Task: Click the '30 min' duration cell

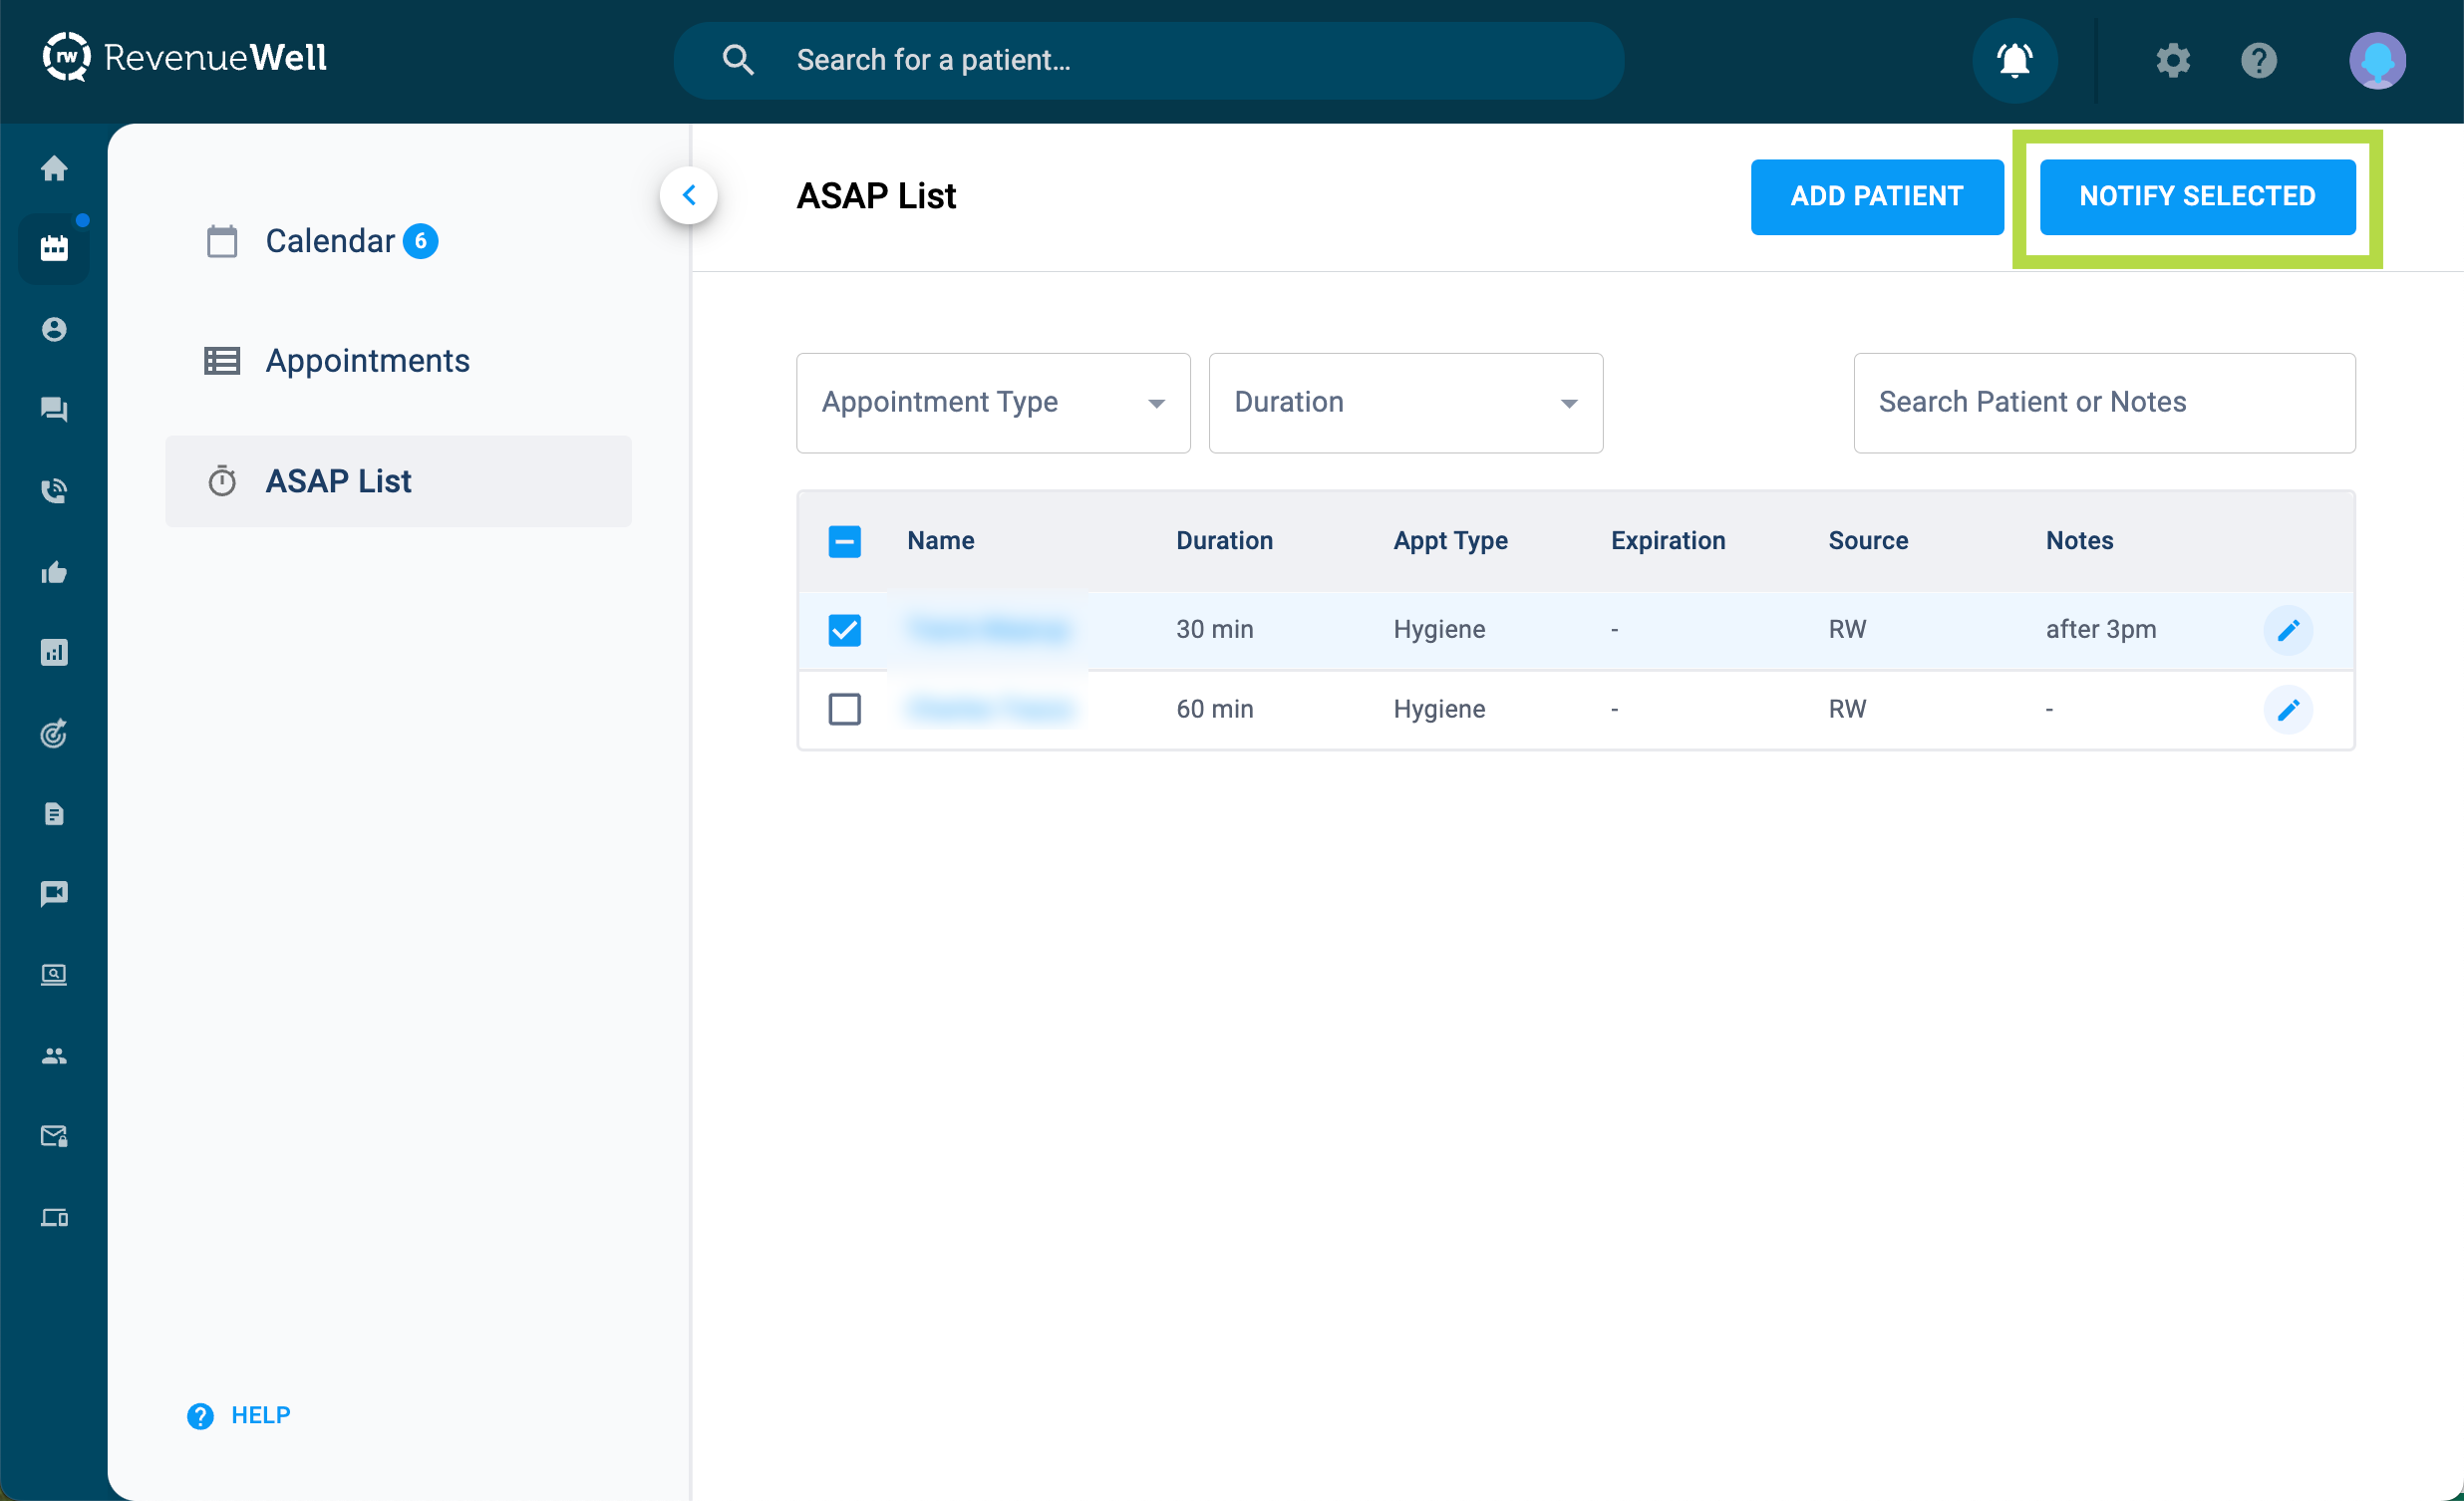Action: tap(1214, 629)
